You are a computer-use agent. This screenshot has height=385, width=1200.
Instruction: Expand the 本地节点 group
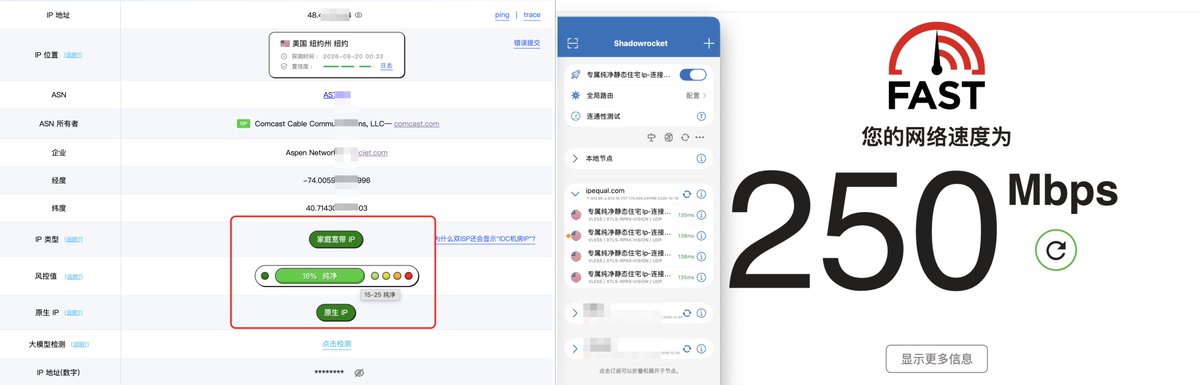pos(575,158)
